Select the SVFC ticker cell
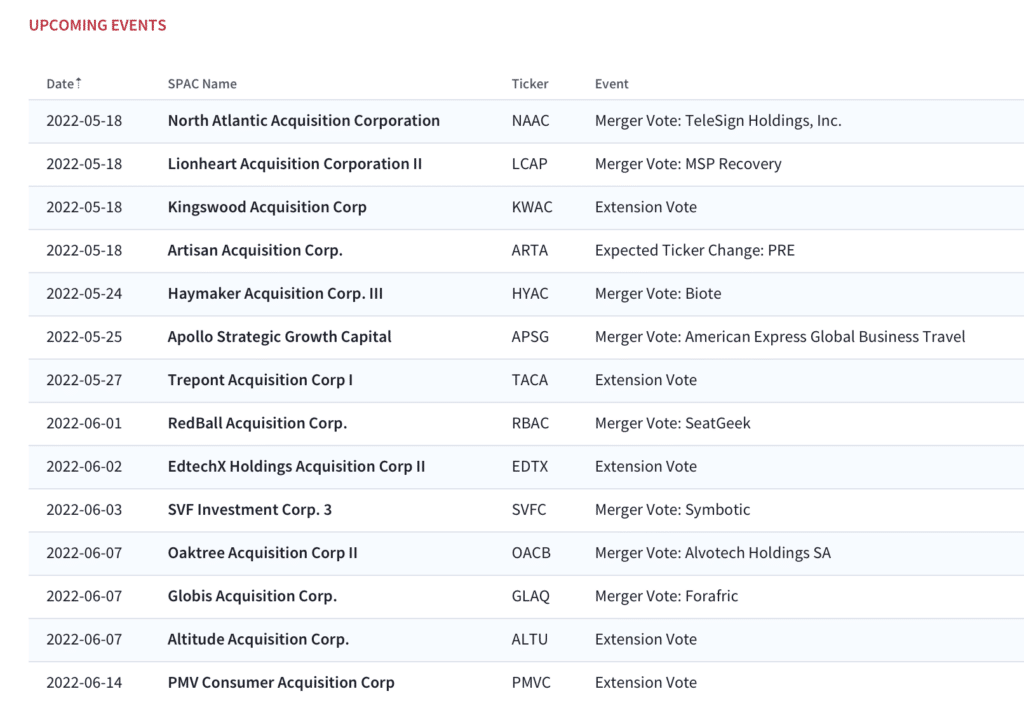 pyautogui.click(x=529, y=509)
